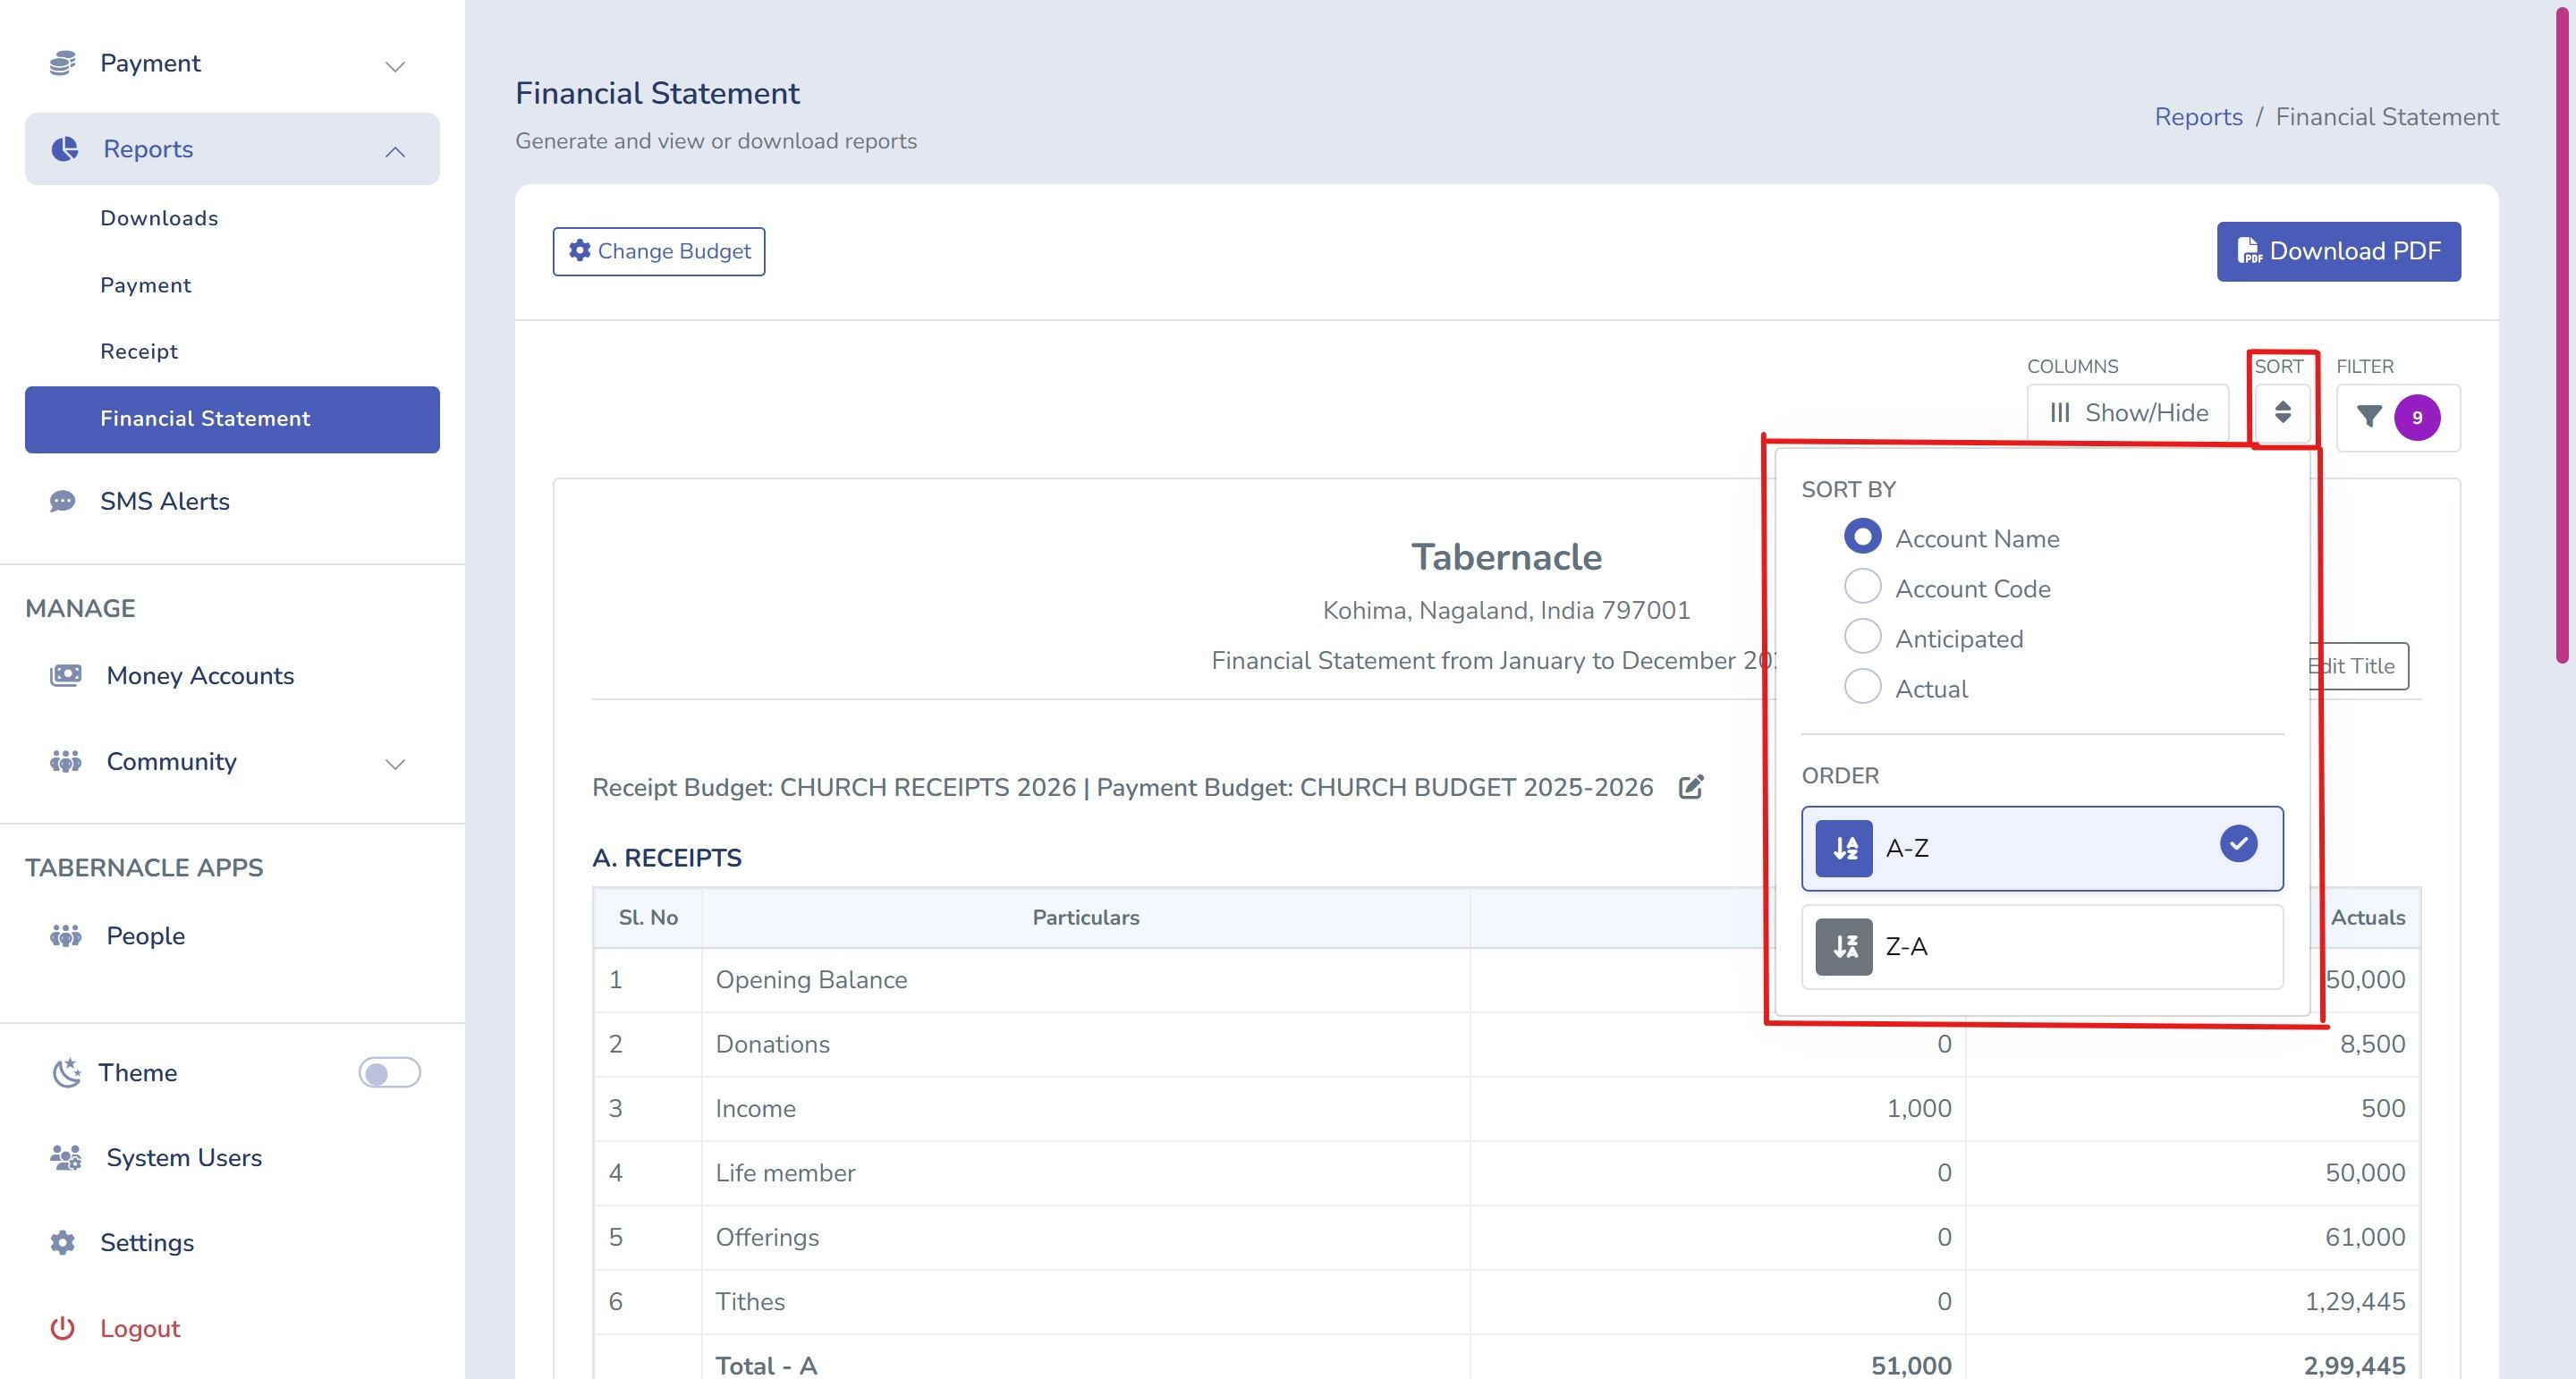
Task: Click the 1,29,445 actuals value
Action: point(2355,1302)
